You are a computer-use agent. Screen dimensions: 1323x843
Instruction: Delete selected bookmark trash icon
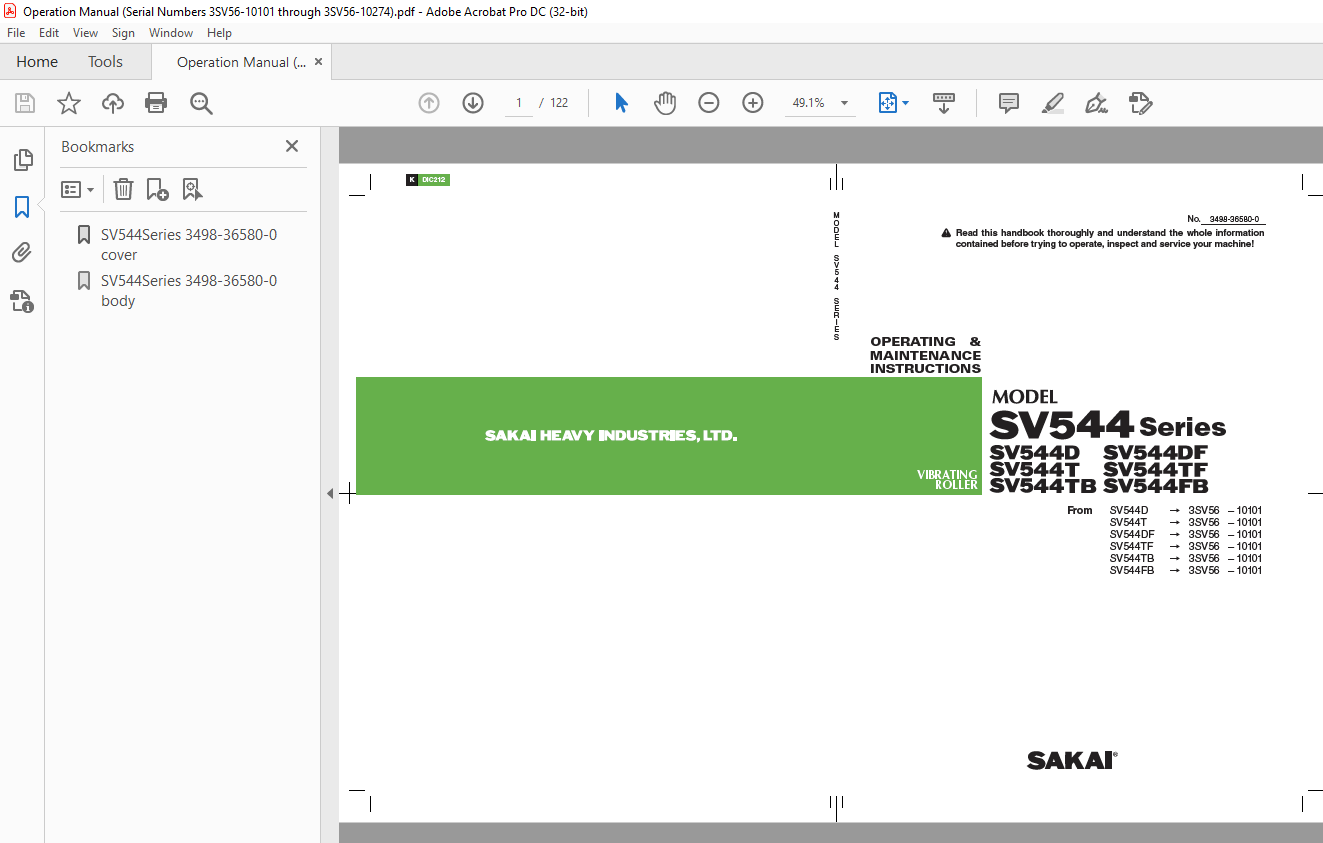123,189
